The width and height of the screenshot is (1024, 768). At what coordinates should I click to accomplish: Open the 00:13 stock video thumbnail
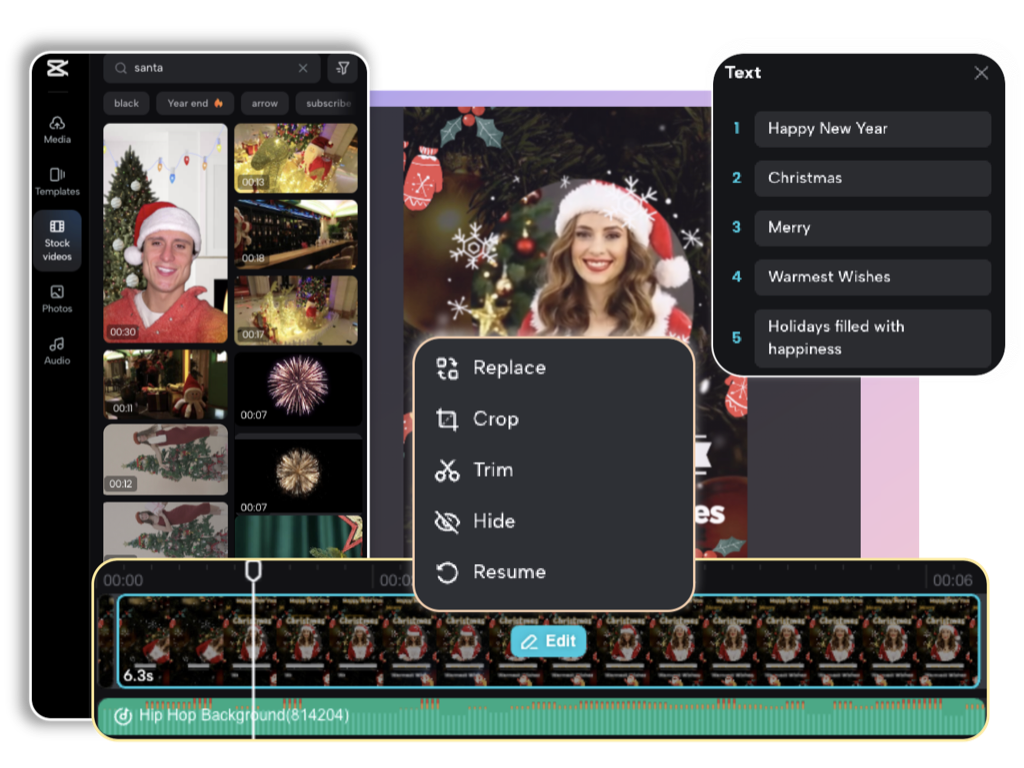point(296,158)
